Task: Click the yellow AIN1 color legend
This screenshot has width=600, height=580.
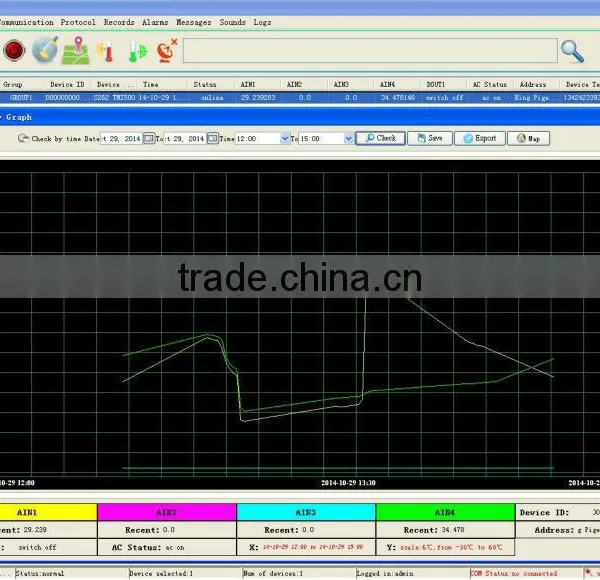Action: [x=48, y=512]
